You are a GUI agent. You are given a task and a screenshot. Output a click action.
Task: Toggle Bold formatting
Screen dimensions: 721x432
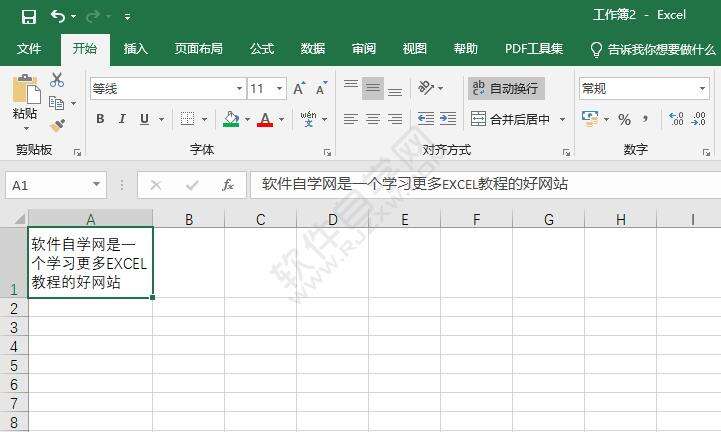(100, 119)
